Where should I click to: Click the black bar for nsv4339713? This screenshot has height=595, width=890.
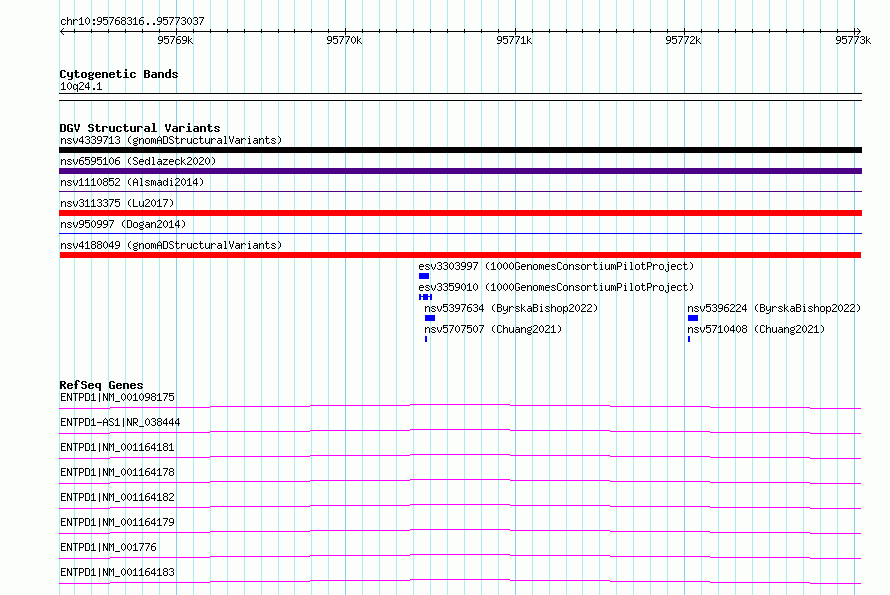click(460, 150)
